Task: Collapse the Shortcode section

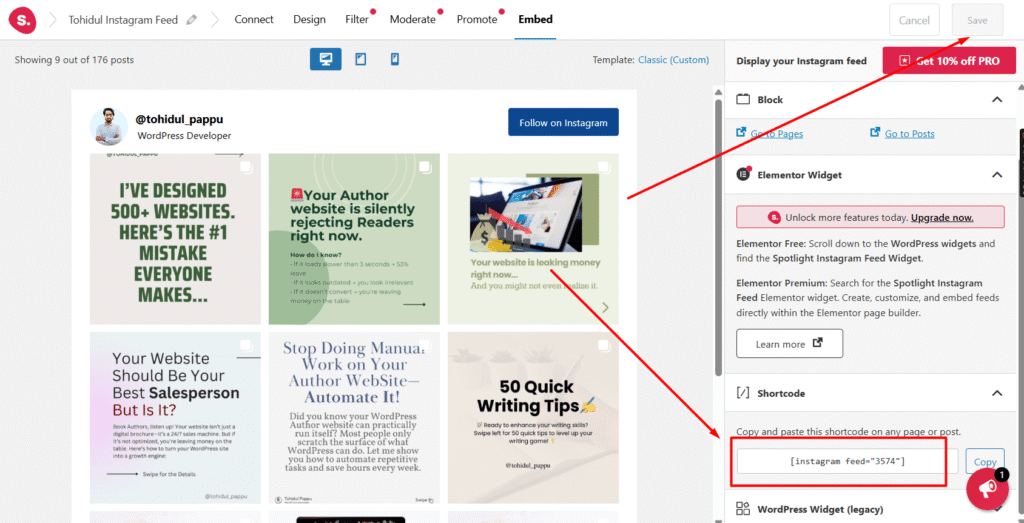Action: pyautogui.click(x=997, y=393)
